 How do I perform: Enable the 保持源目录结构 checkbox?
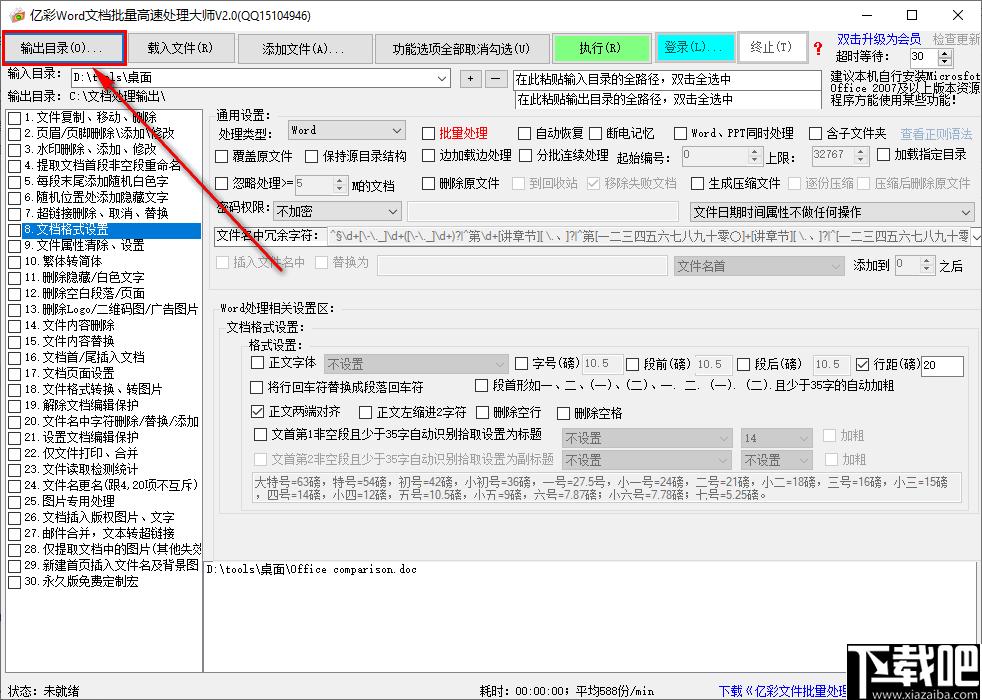tap(311, 156)
